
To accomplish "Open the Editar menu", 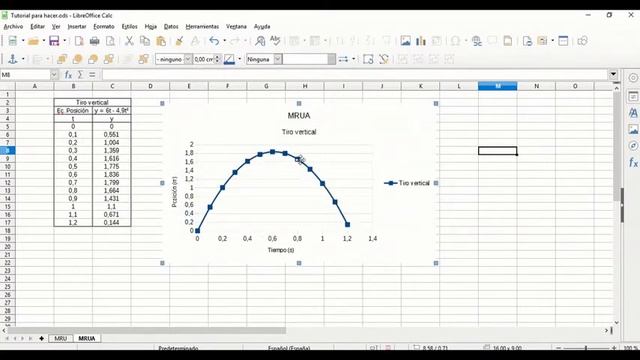I will pyautogui.click(x=38, y=27).
